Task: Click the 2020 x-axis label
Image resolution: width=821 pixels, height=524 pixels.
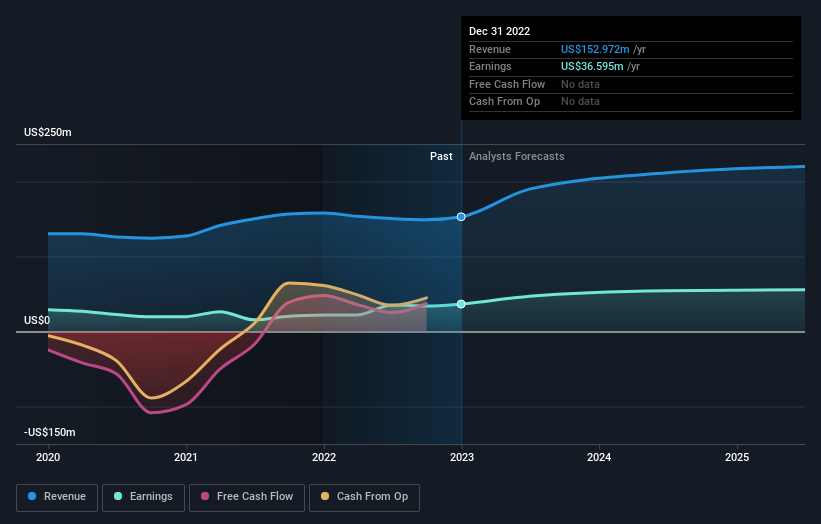Action: point(48,457)
